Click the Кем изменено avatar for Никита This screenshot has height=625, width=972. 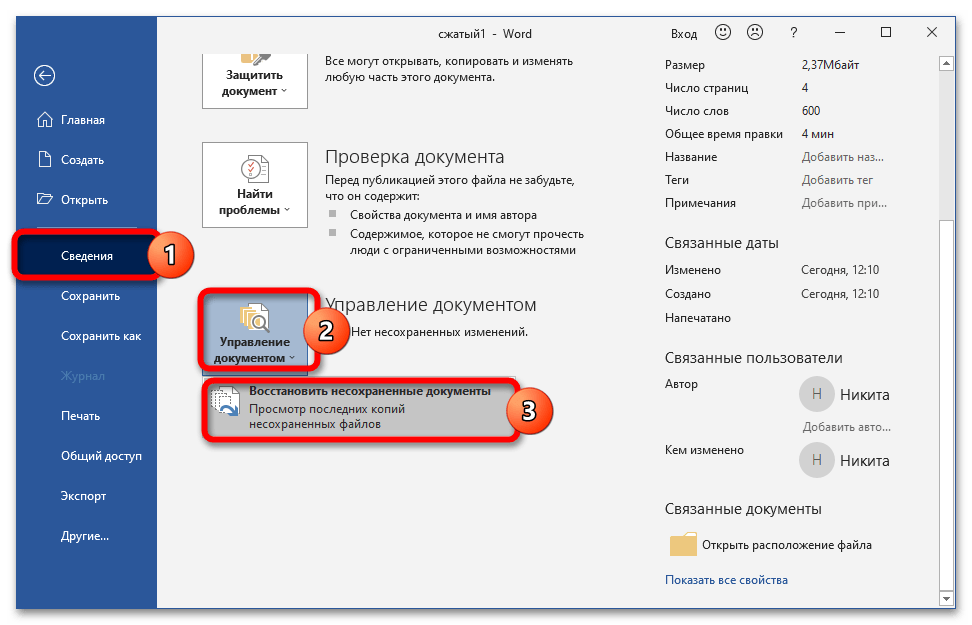tap(816, 460)
